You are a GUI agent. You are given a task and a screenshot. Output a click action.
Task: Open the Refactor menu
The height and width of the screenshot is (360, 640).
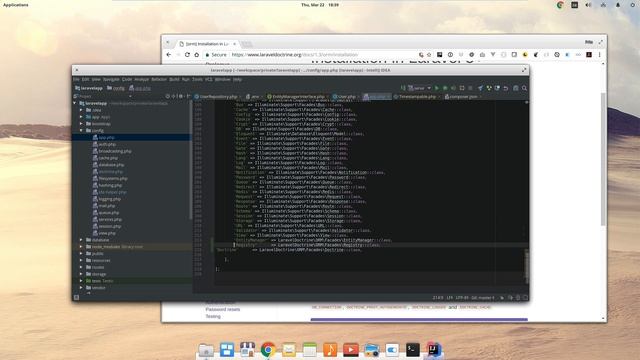159,79
